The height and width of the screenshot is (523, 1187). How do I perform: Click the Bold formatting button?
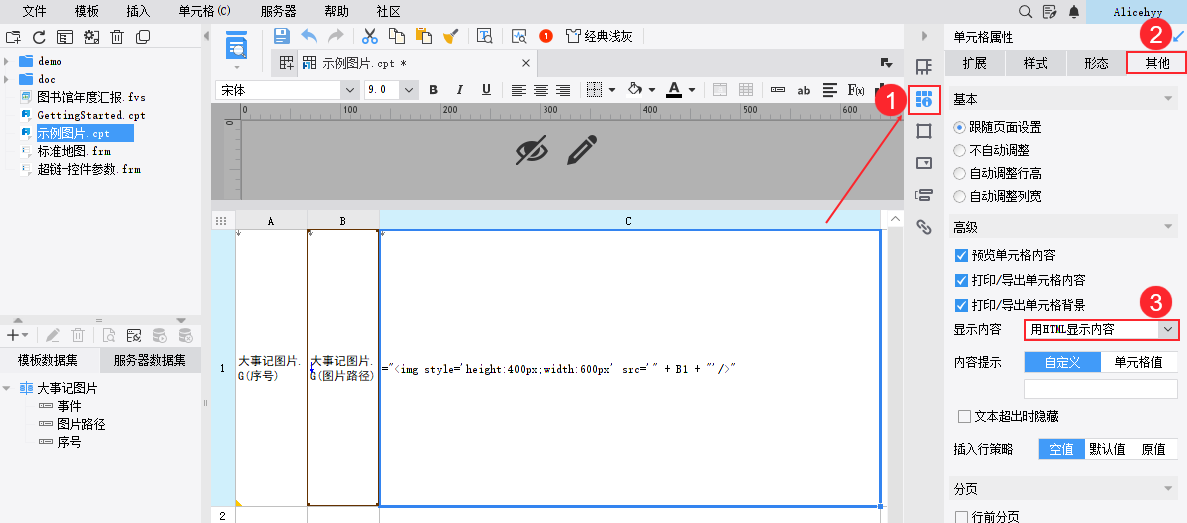pos(434,90)
